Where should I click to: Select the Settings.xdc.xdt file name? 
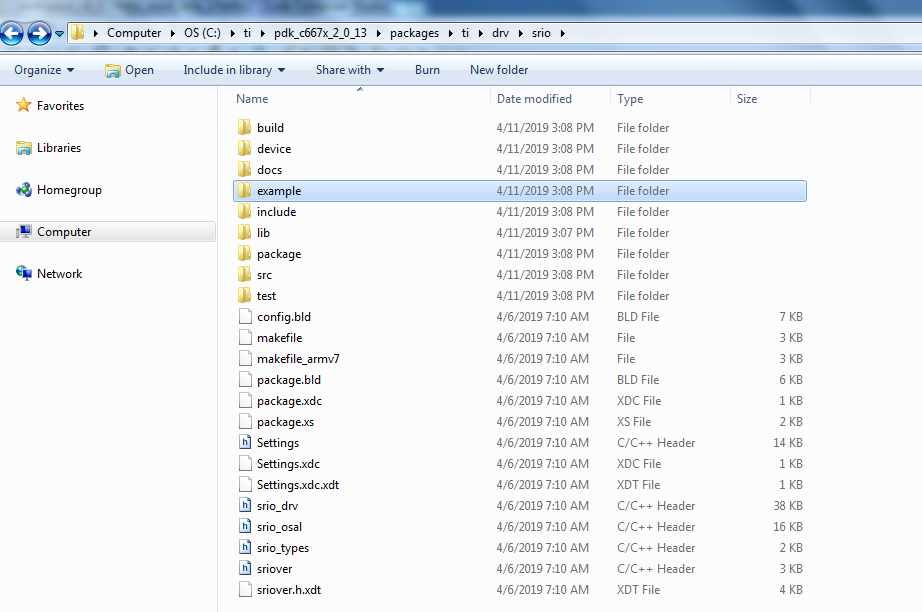coord(298,485)
